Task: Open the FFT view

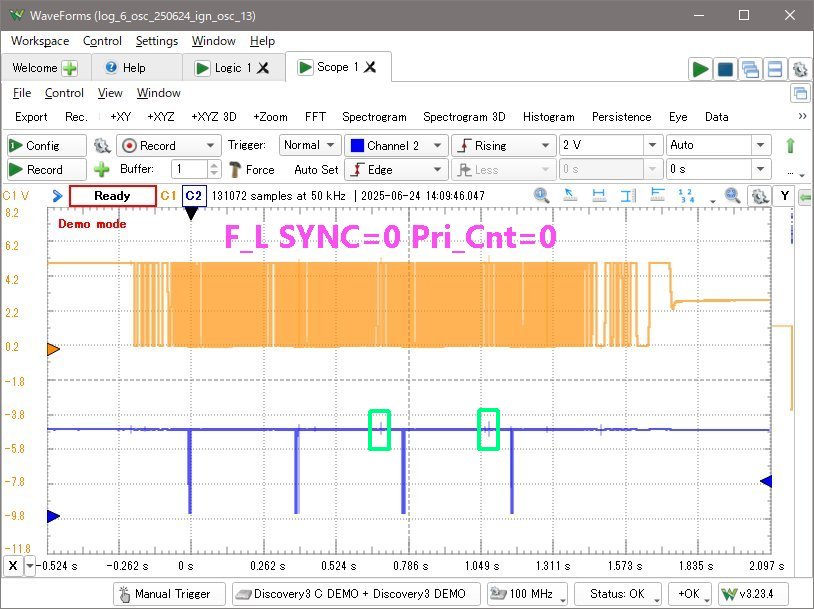Action: click(x=315, y=117)
